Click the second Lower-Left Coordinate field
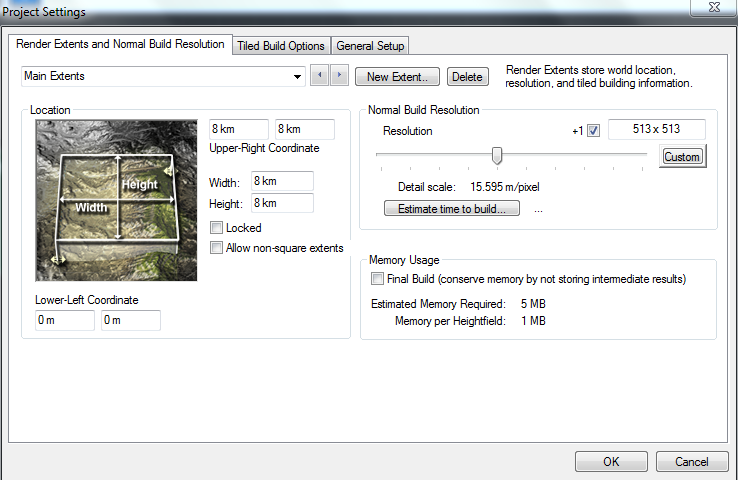Screen dimensions: 738x480 pyautogui.click(x=130, y=320)
